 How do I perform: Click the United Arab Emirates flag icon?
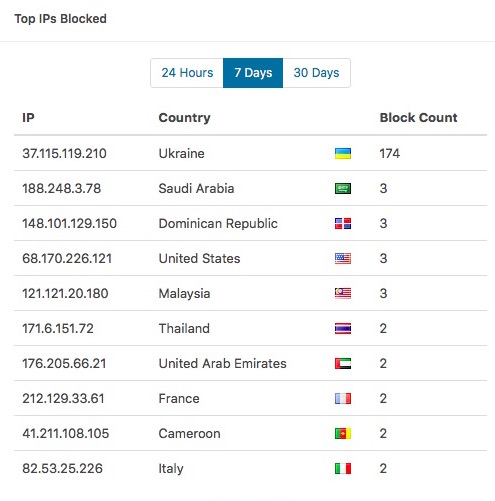(x=343, y=364)
